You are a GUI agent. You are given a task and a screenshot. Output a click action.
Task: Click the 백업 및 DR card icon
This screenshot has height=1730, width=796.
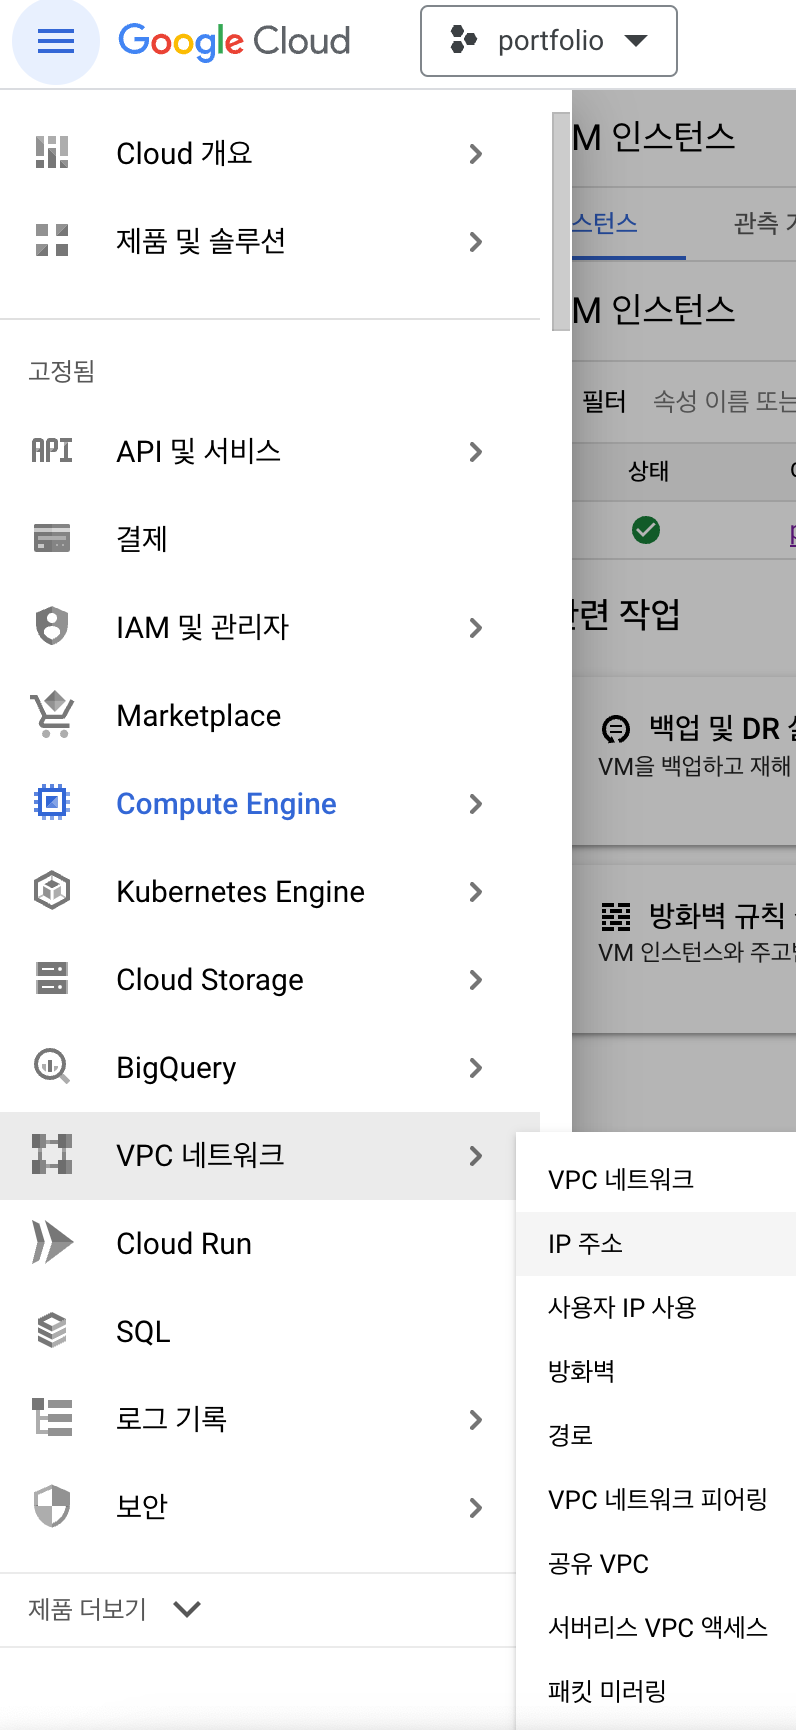point(616,730)
